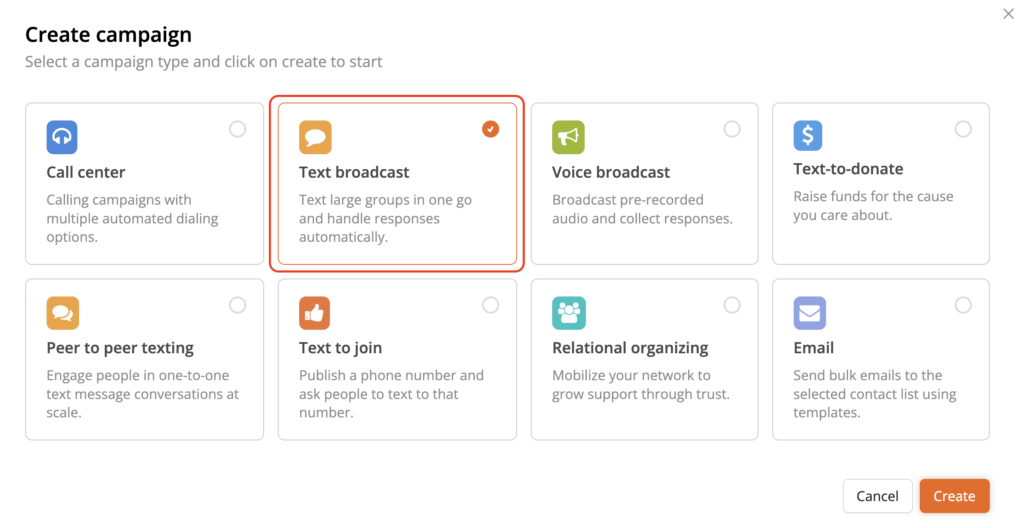Select the Call center radio button

tap(237, 129)
